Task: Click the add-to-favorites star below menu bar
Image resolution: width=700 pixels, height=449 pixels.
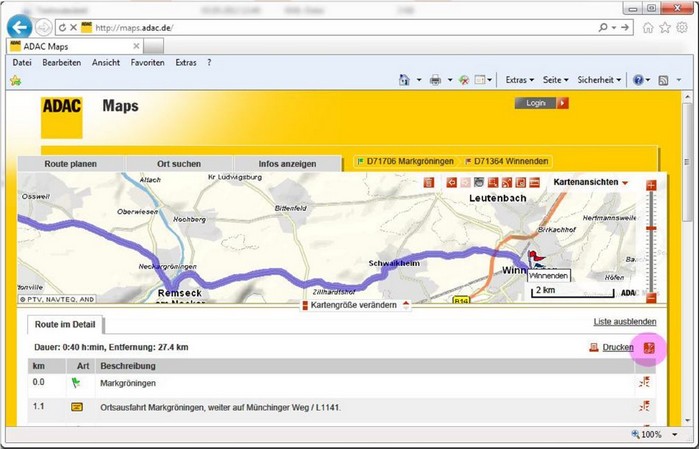Action: [16, 80]
